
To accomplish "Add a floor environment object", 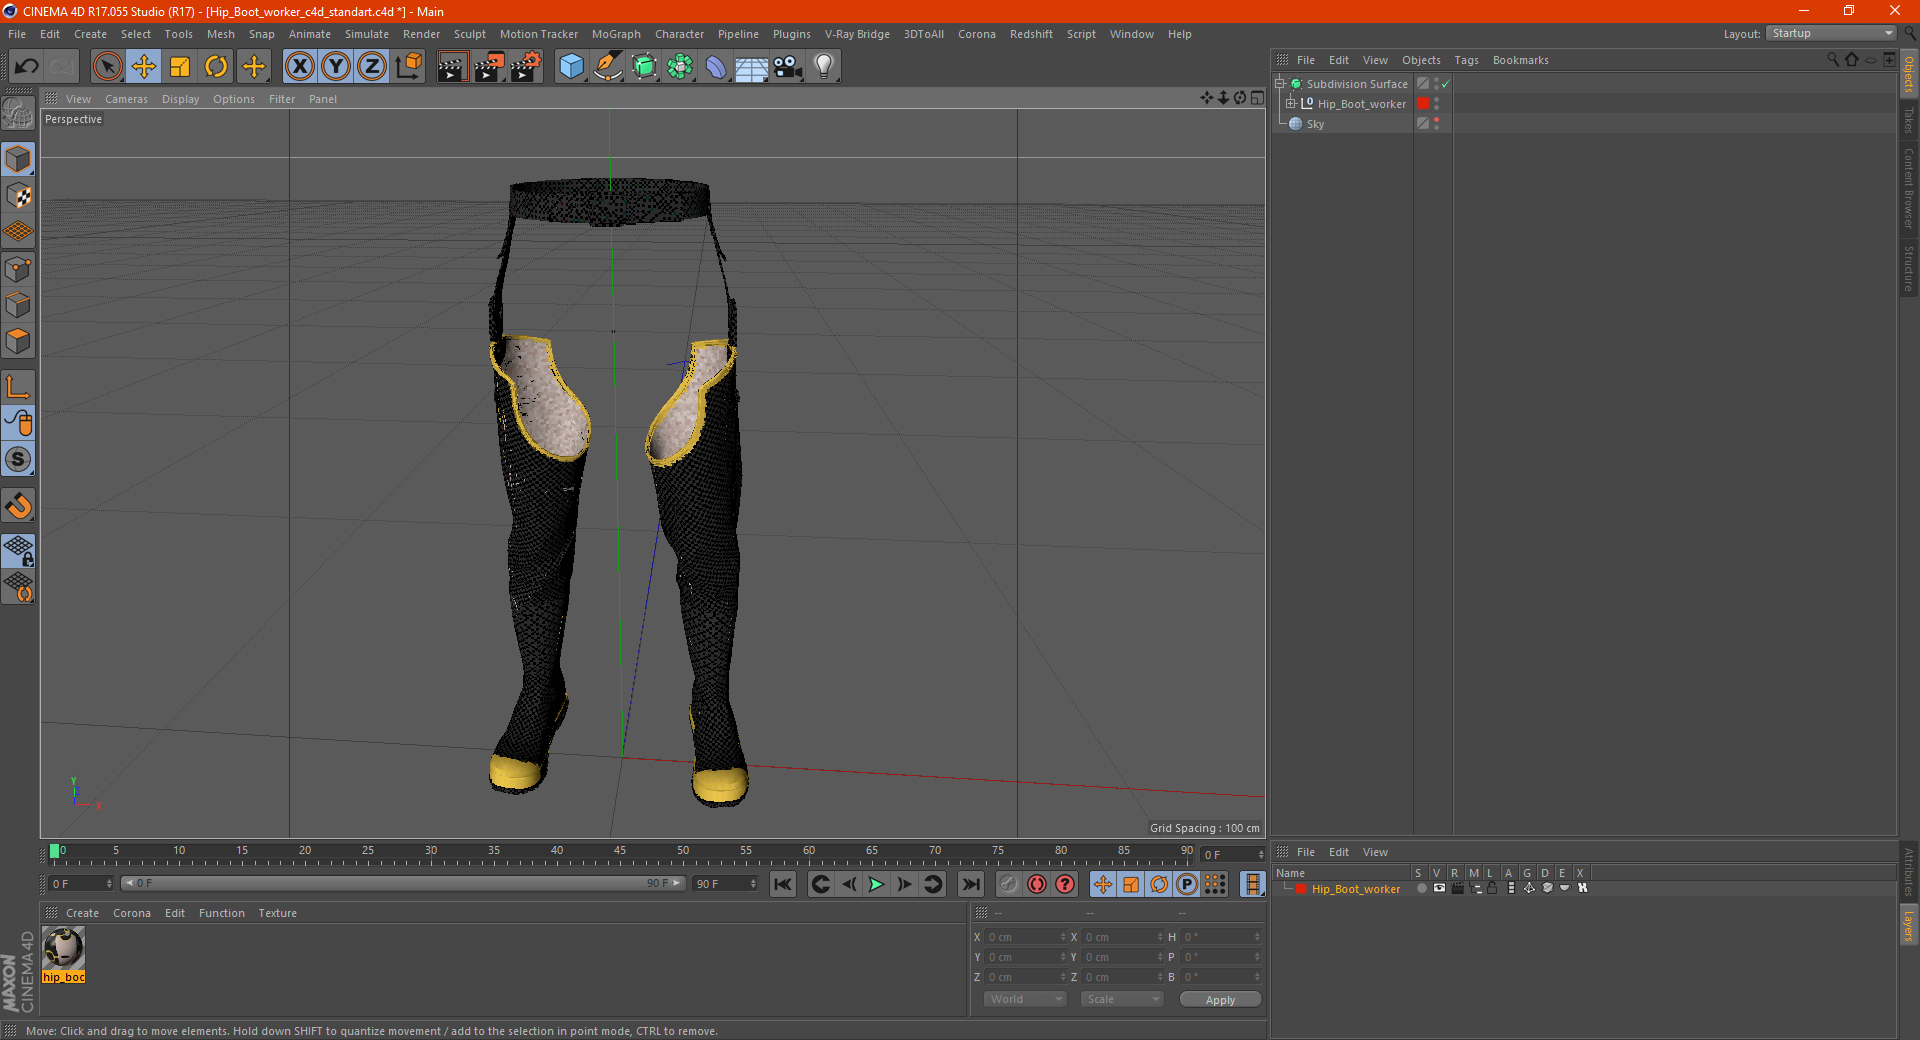I will (751, 67).
